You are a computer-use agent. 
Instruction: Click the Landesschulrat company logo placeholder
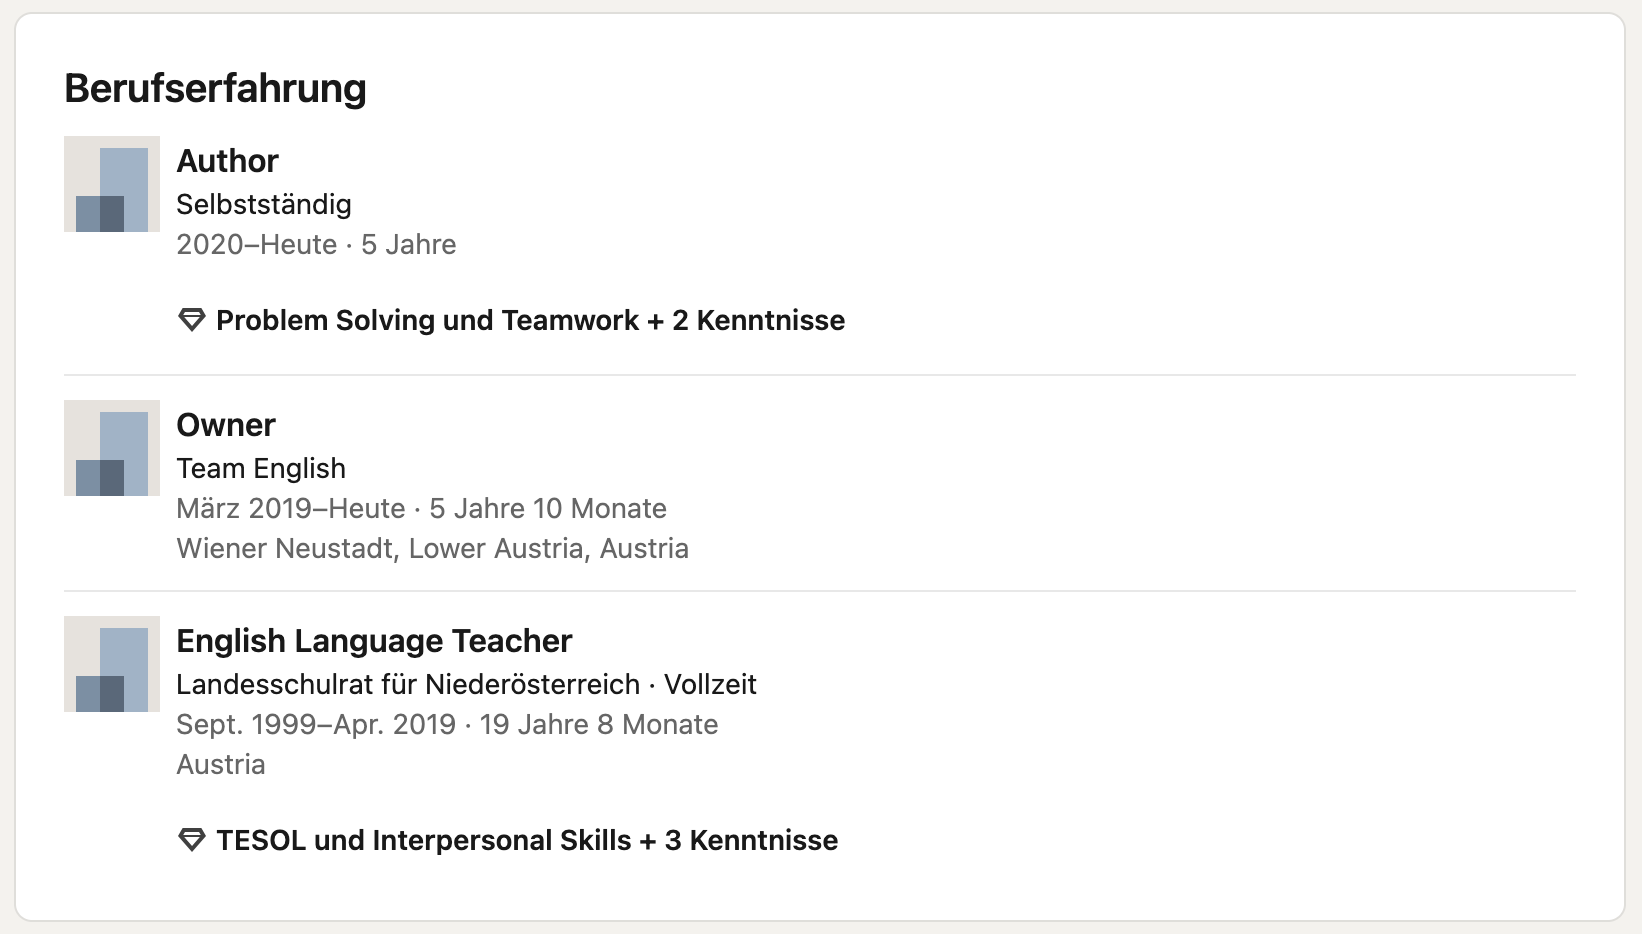click(112, 664)
